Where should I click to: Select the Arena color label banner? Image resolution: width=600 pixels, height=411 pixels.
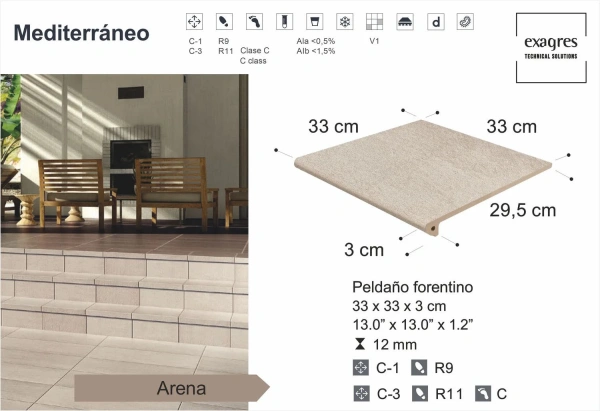170,388
